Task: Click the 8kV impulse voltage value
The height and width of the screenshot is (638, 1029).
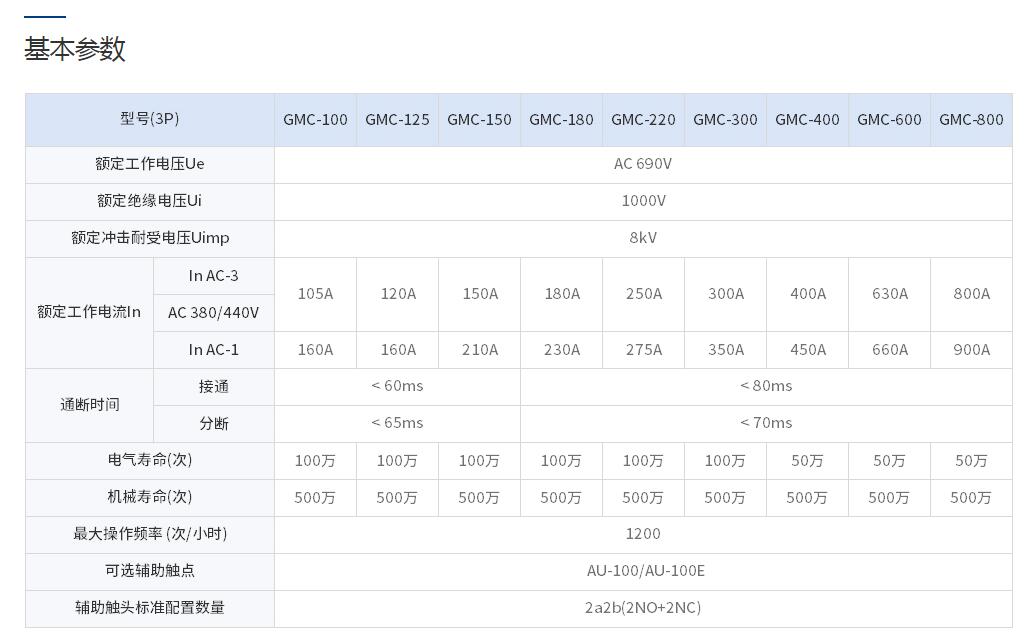Action: (x=643, y=238)
